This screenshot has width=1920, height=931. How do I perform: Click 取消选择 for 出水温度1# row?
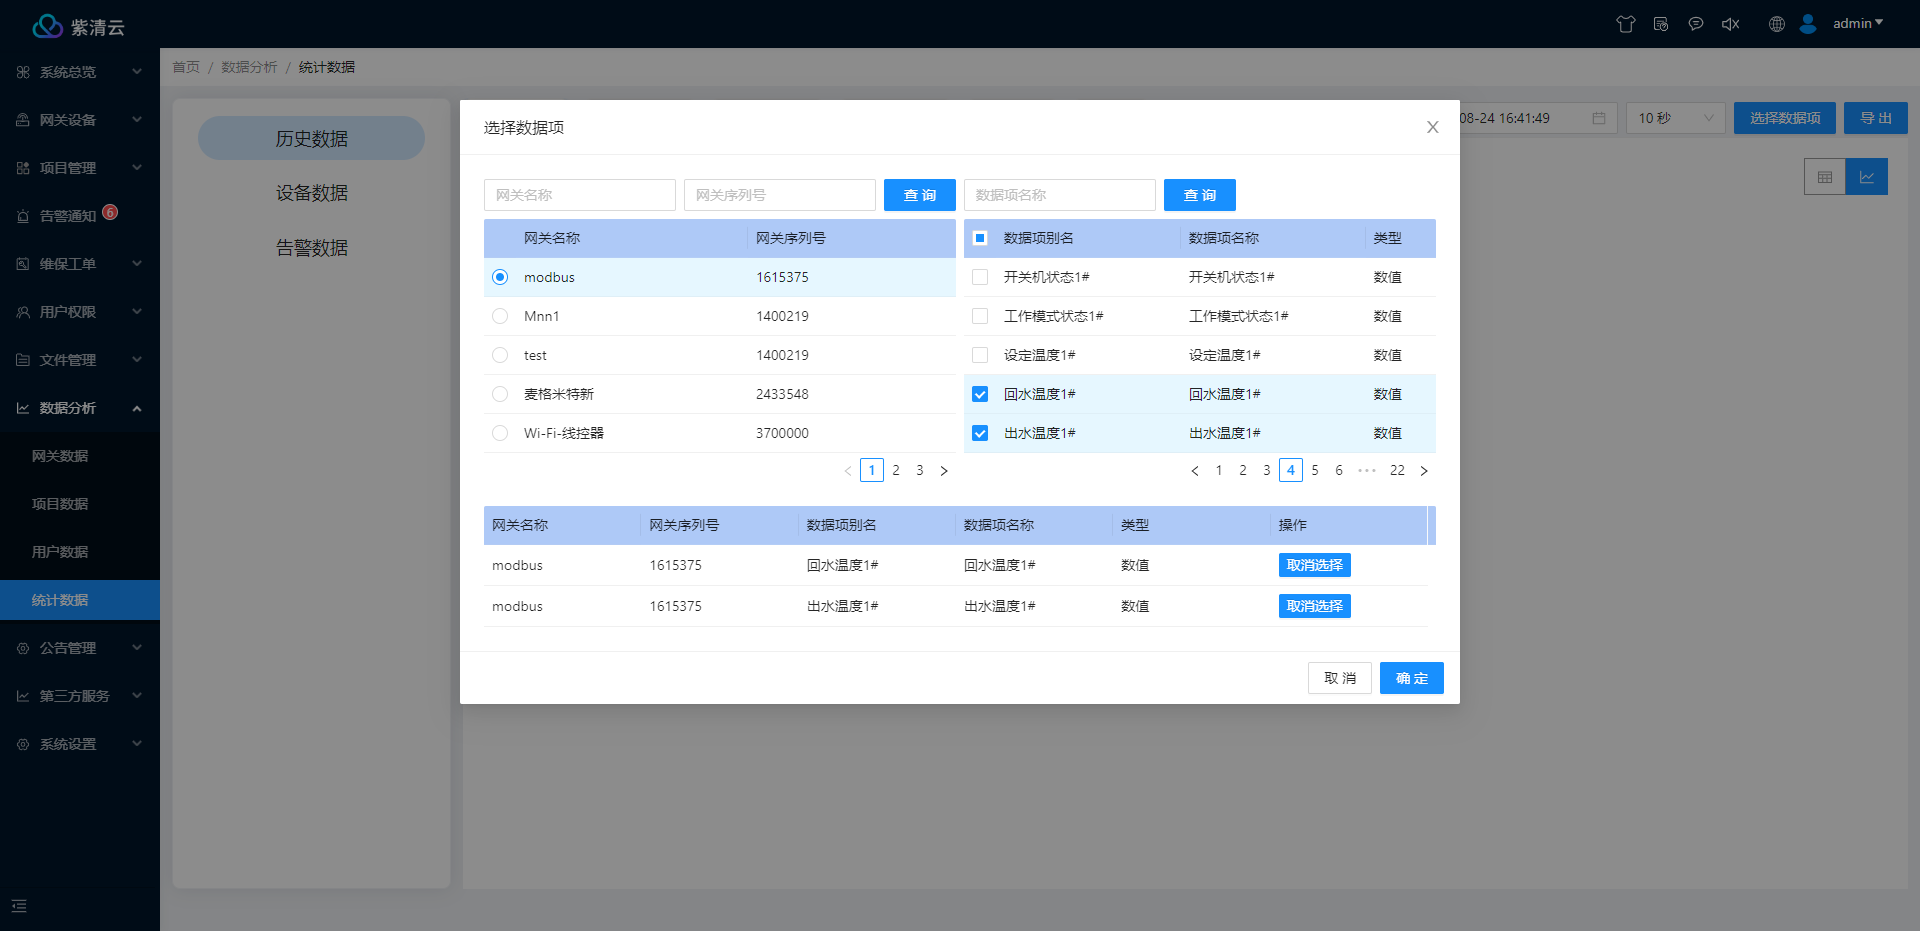pyautogui.click(x=1315, y=606)
